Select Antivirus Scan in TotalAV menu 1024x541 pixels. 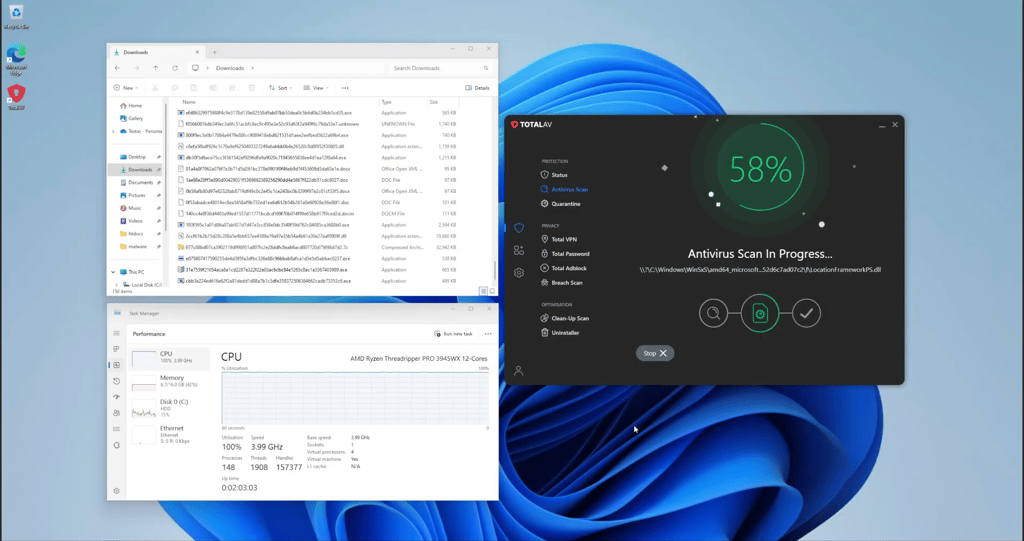coord(564,189)
